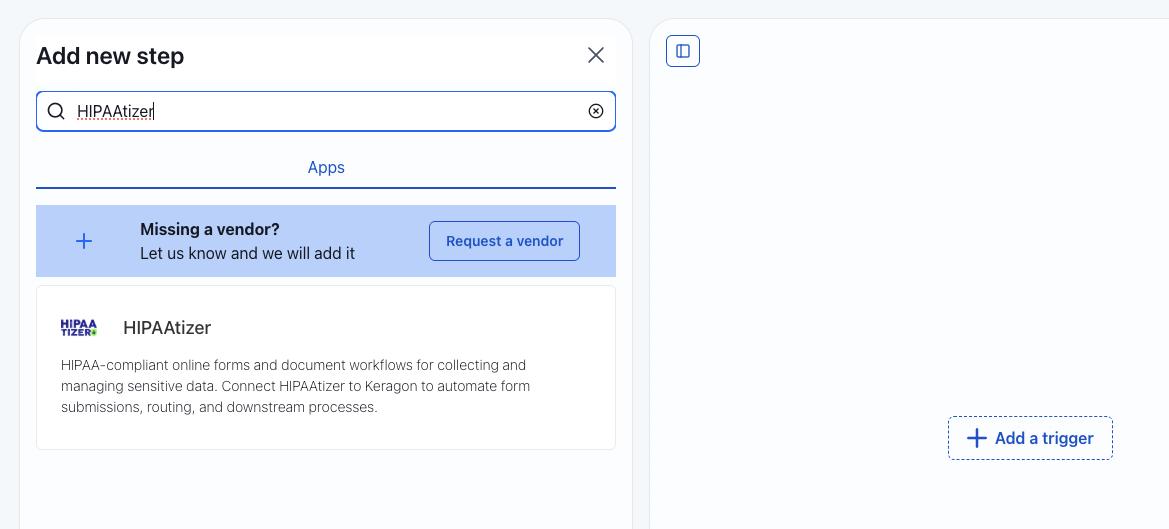Image resolution: width=1169 pixels, height=529 pixels.
Task: Click the Add new step heading
Action: (x=110, y=56)
